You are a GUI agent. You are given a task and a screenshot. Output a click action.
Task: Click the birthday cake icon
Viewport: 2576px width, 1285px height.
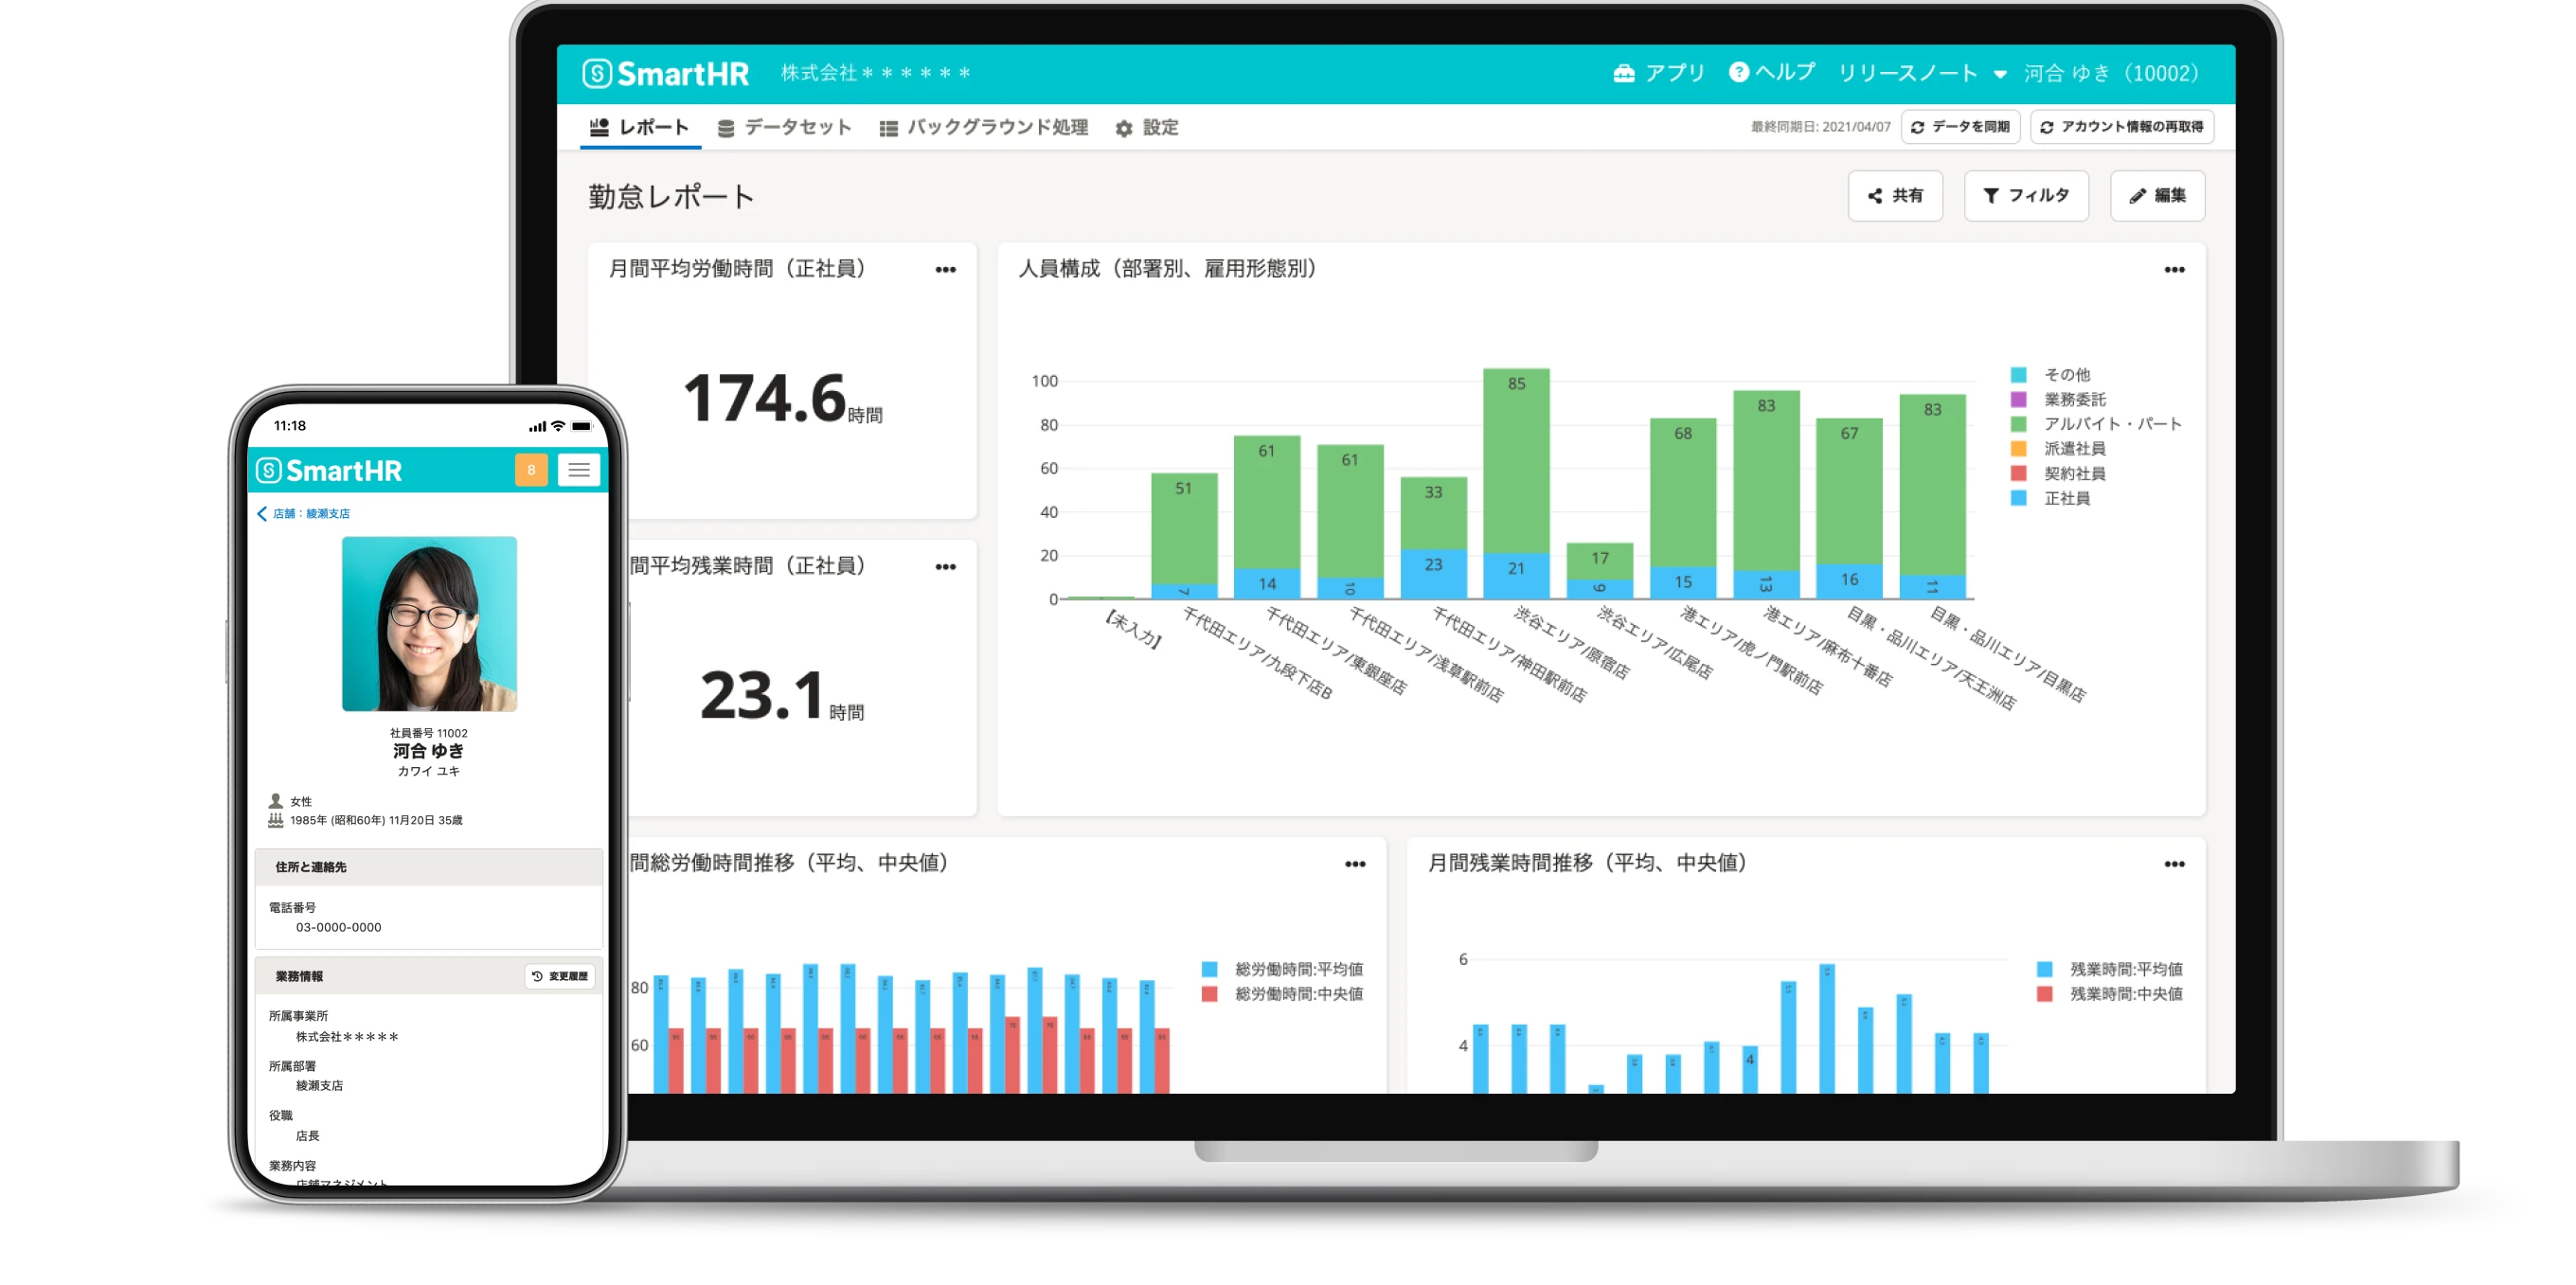276,820
